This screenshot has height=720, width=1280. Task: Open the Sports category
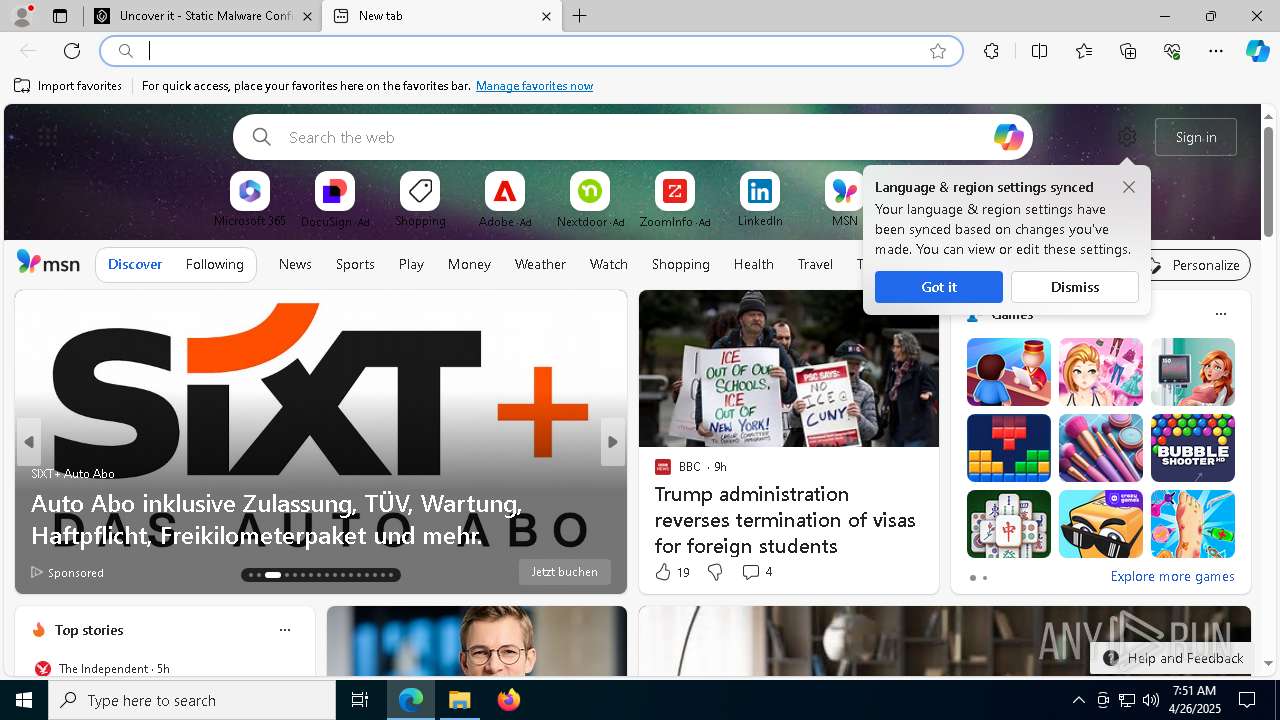(x=355, y=264)
